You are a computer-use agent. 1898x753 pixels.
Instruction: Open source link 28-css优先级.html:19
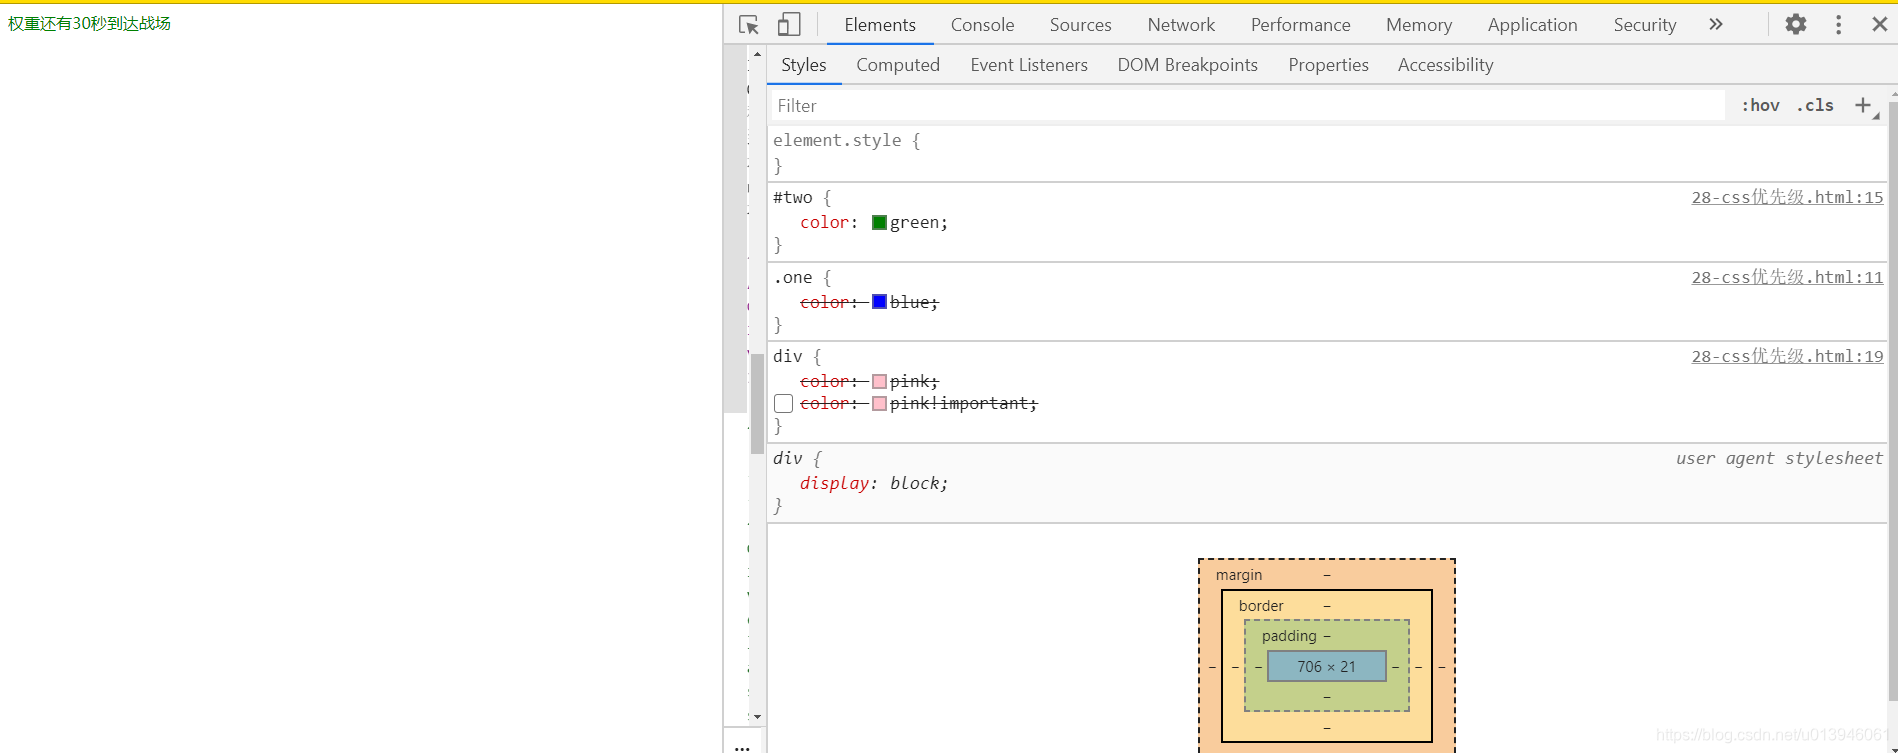pos(1787,356)
